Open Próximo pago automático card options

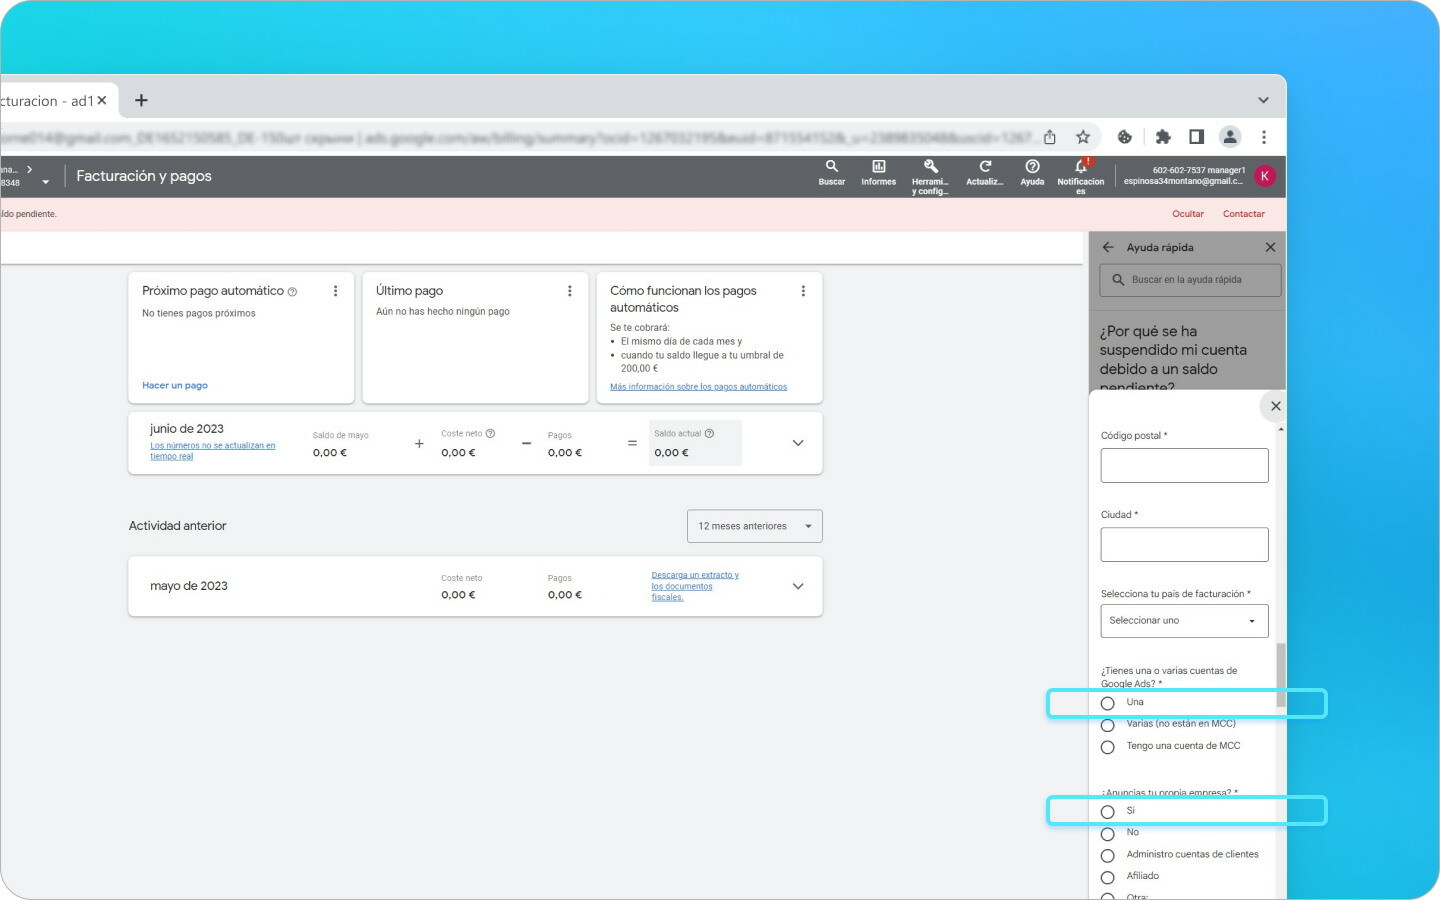335,291
